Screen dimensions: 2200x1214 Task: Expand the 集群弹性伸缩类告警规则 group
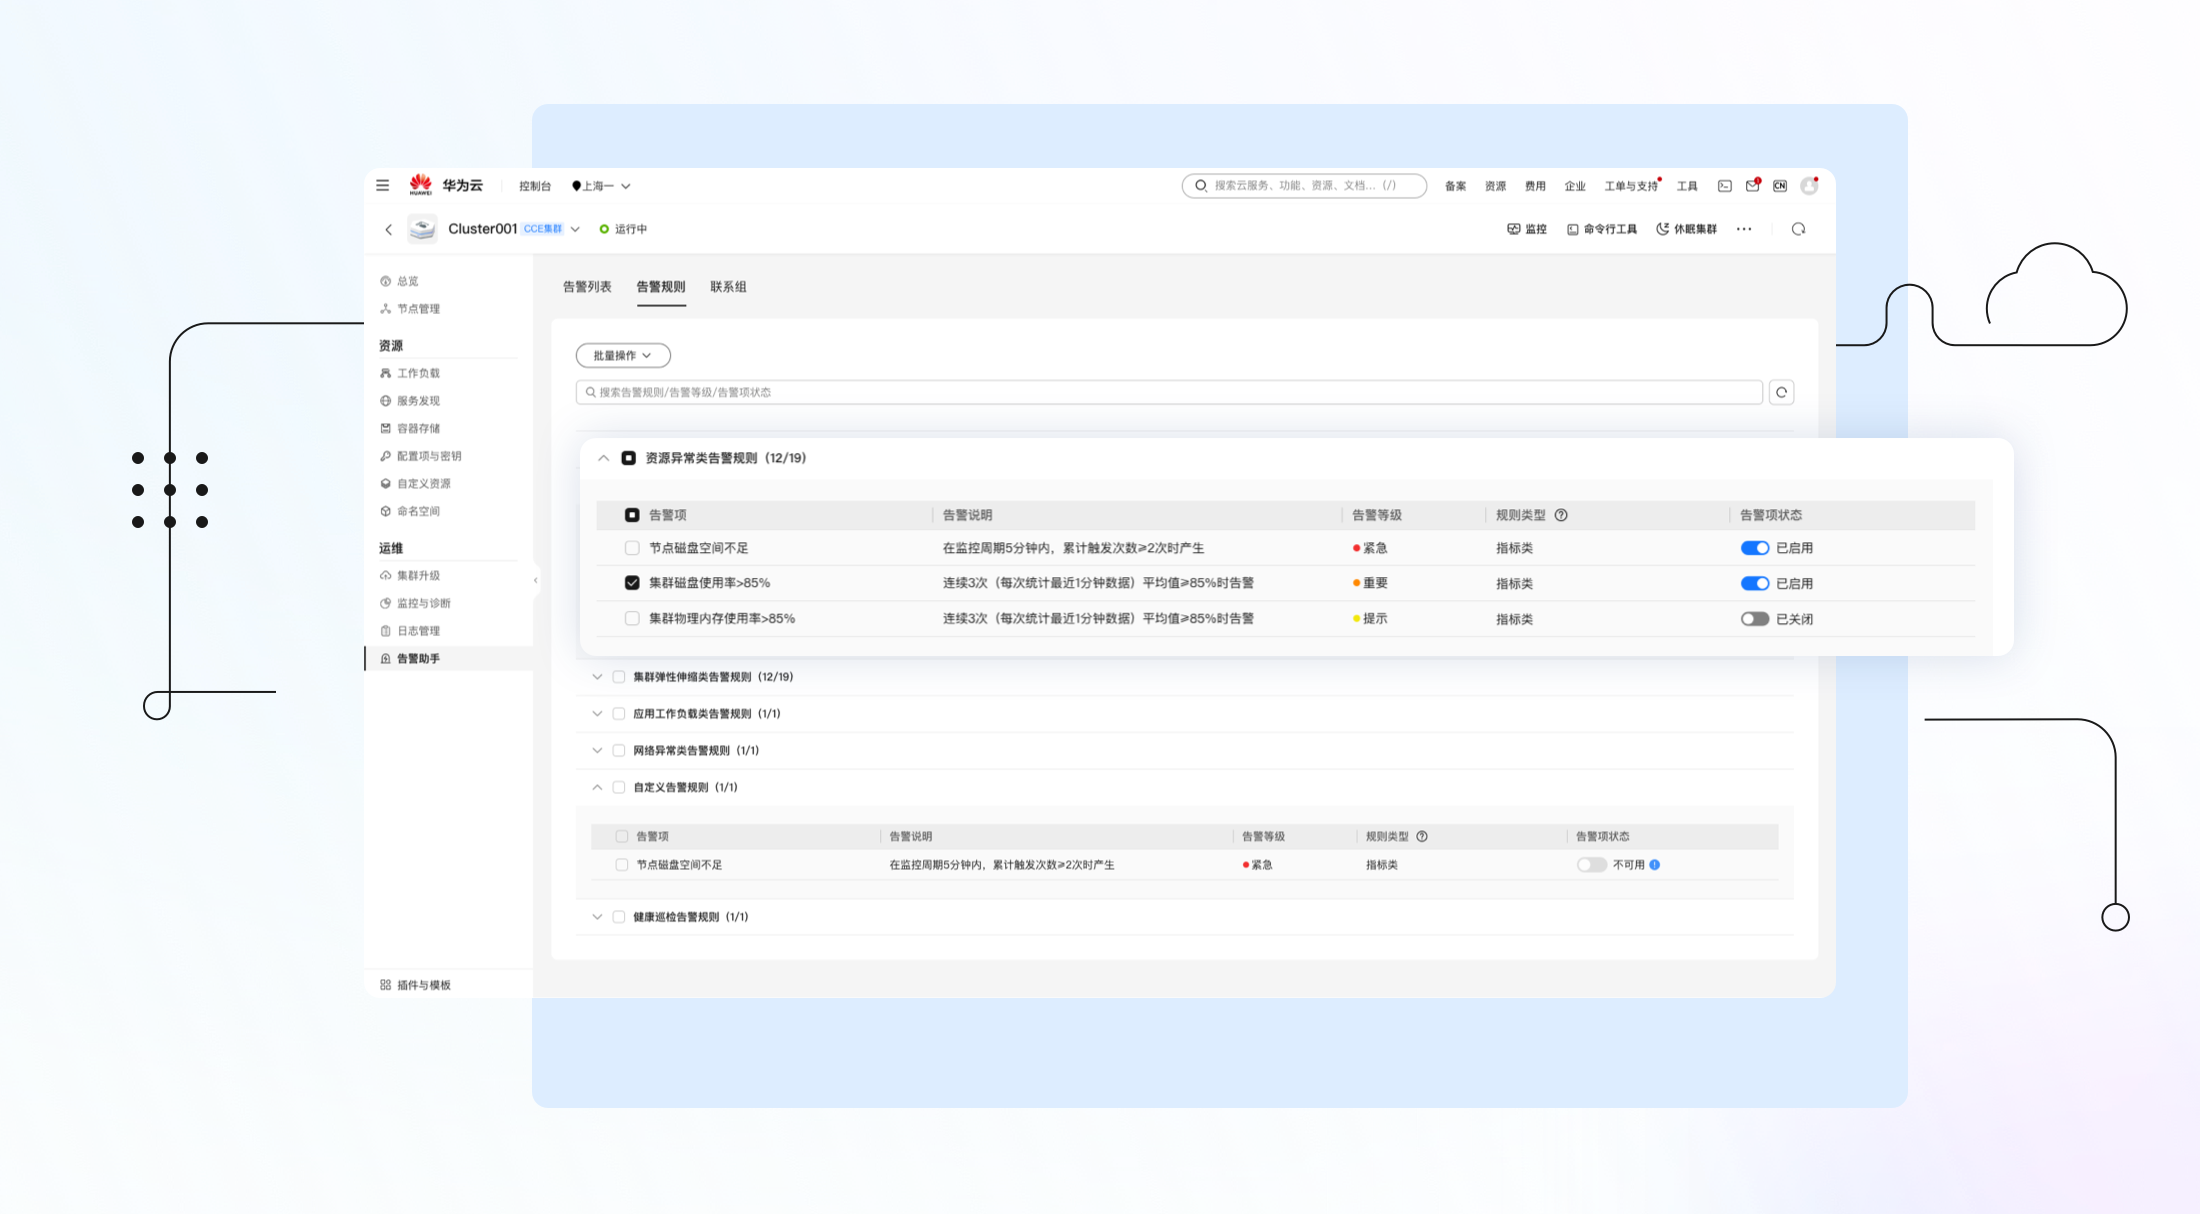[x=597, y=677]
